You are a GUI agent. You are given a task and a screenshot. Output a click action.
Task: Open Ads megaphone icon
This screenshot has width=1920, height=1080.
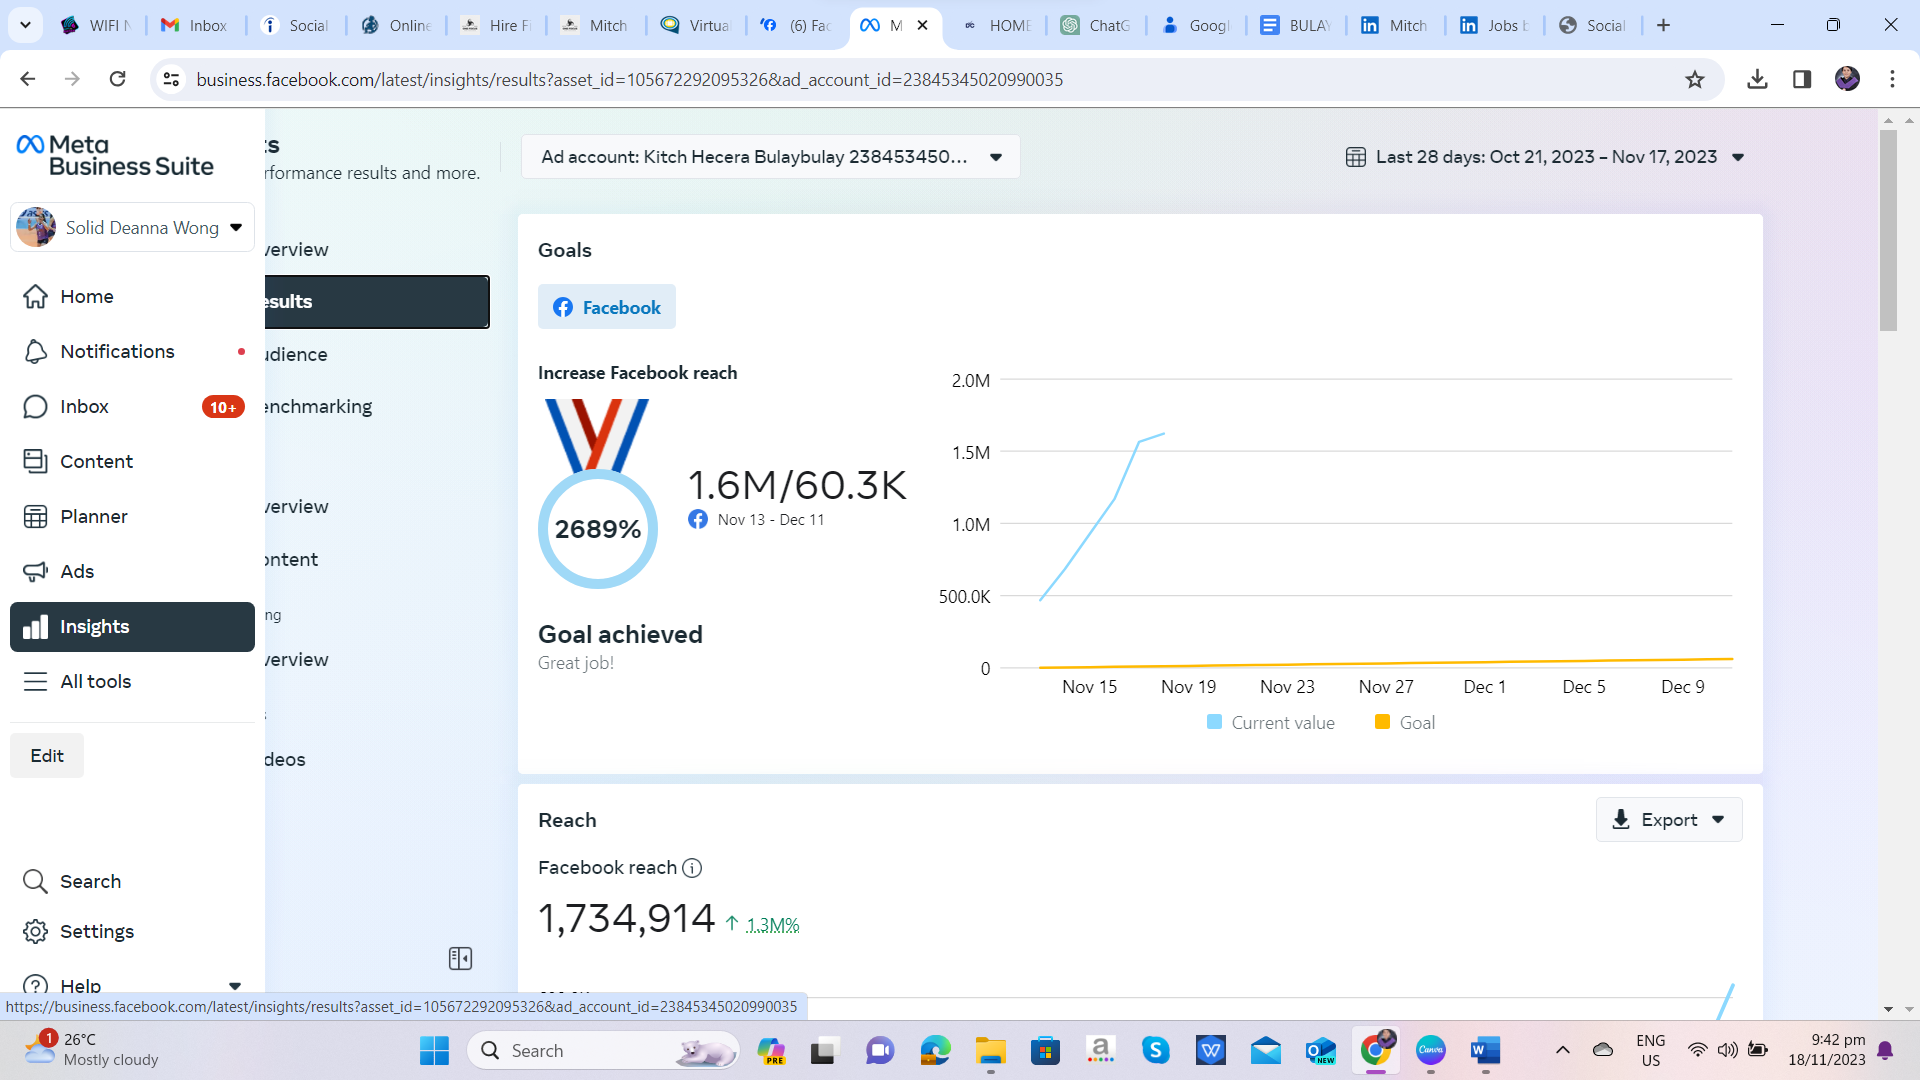point(36,572)
